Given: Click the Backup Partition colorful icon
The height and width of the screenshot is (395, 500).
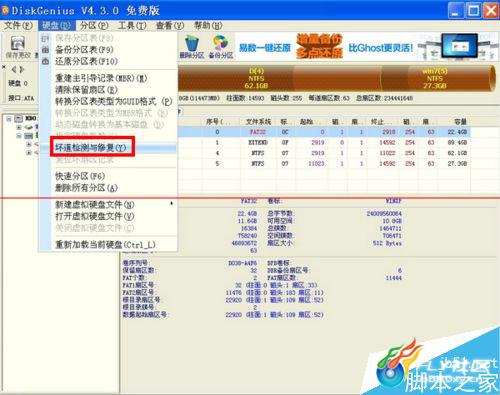Looking at the screenshot, I should click(x=221, y=43).
